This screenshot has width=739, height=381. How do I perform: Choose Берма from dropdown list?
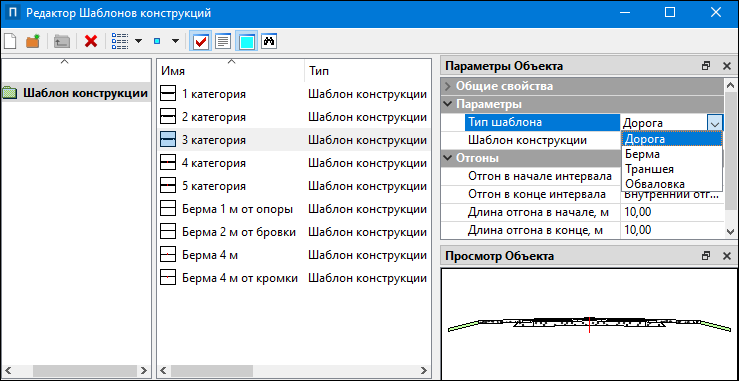click(x=672, y=154)
